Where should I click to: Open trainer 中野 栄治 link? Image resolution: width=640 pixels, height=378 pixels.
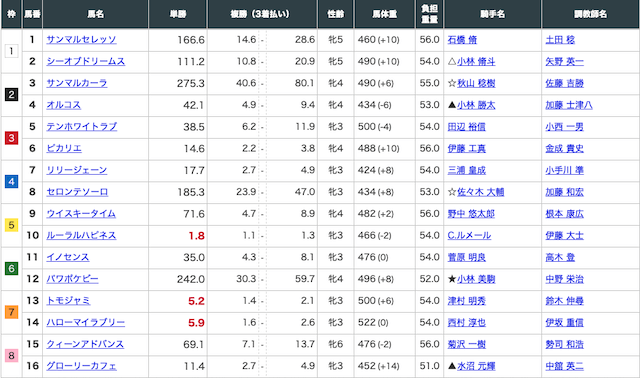click(564, 279)
